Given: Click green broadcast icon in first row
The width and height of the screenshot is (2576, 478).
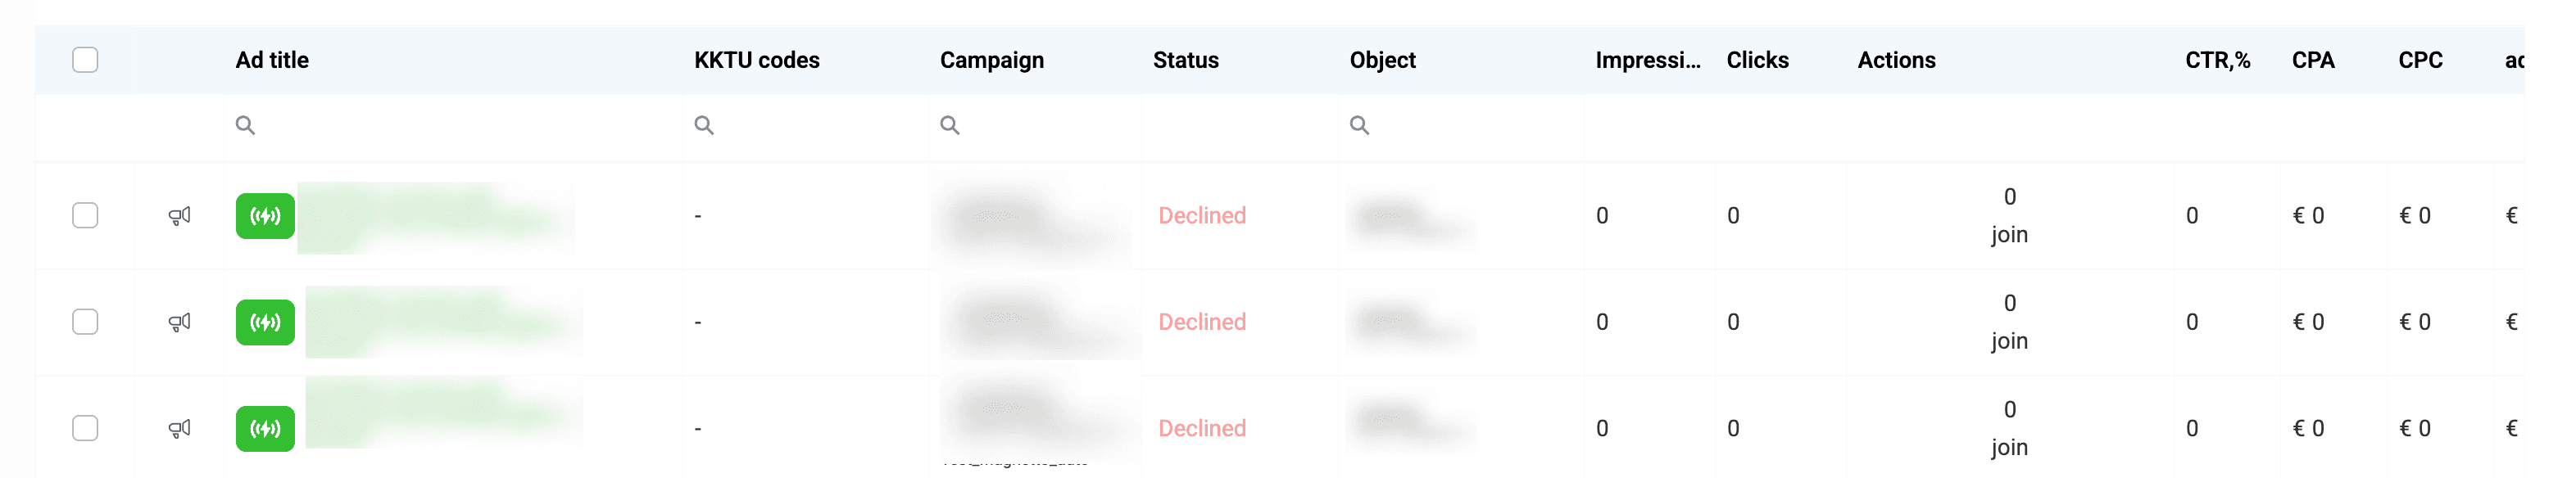Looking at the screenshot, I should point(265,216).
